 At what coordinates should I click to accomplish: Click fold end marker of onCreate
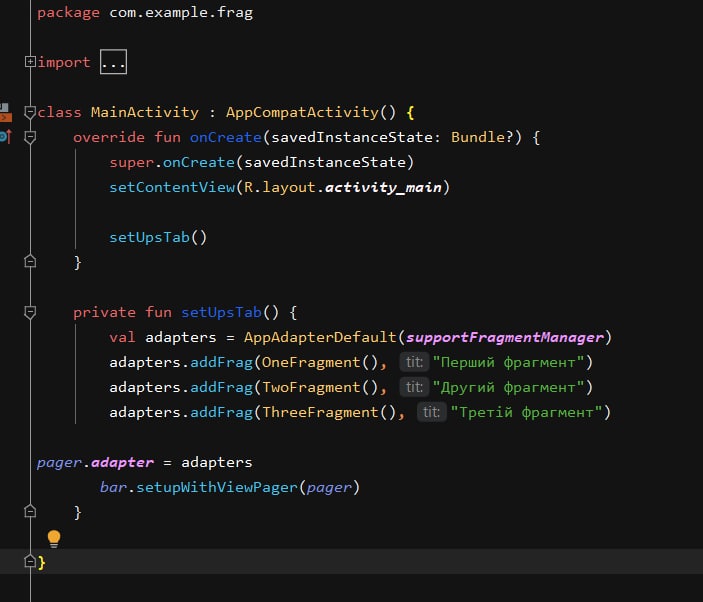click(x=30, y=261)
